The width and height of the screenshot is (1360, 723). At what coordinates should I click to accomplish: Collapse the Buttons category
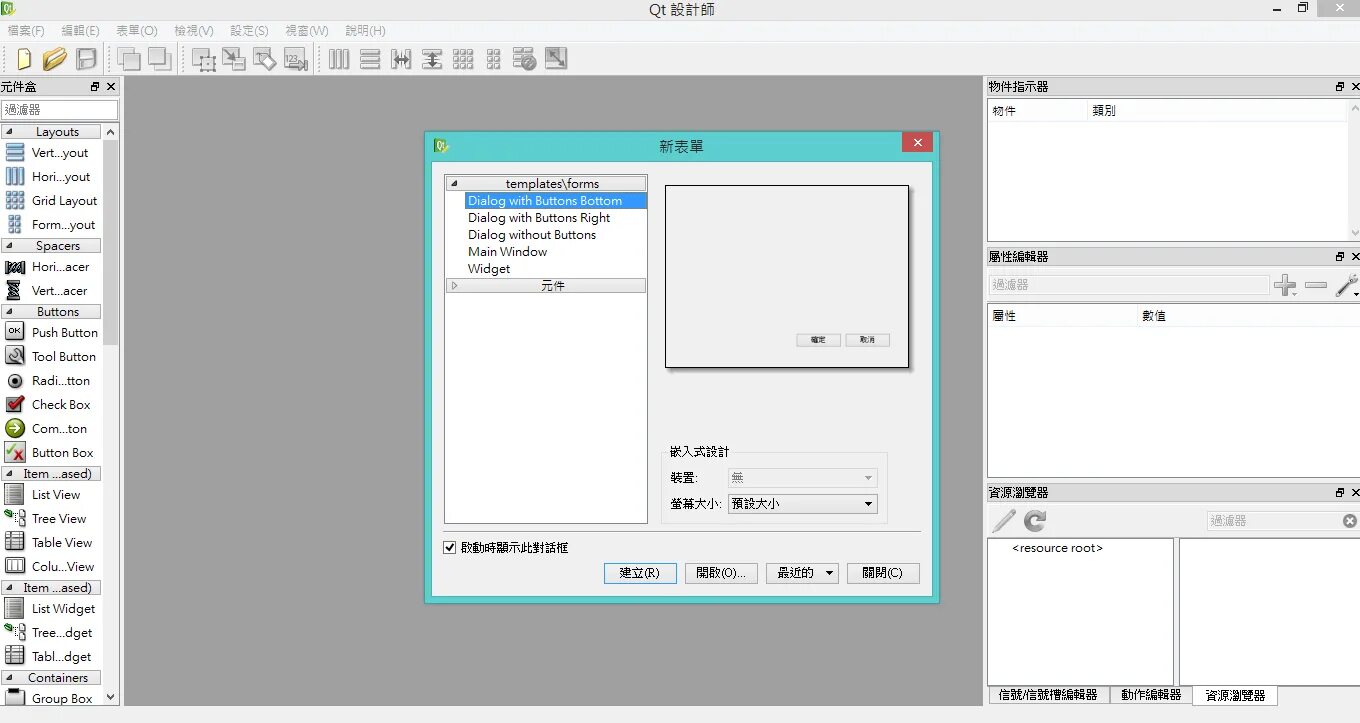pyautogui.click(x=9, y=312)
